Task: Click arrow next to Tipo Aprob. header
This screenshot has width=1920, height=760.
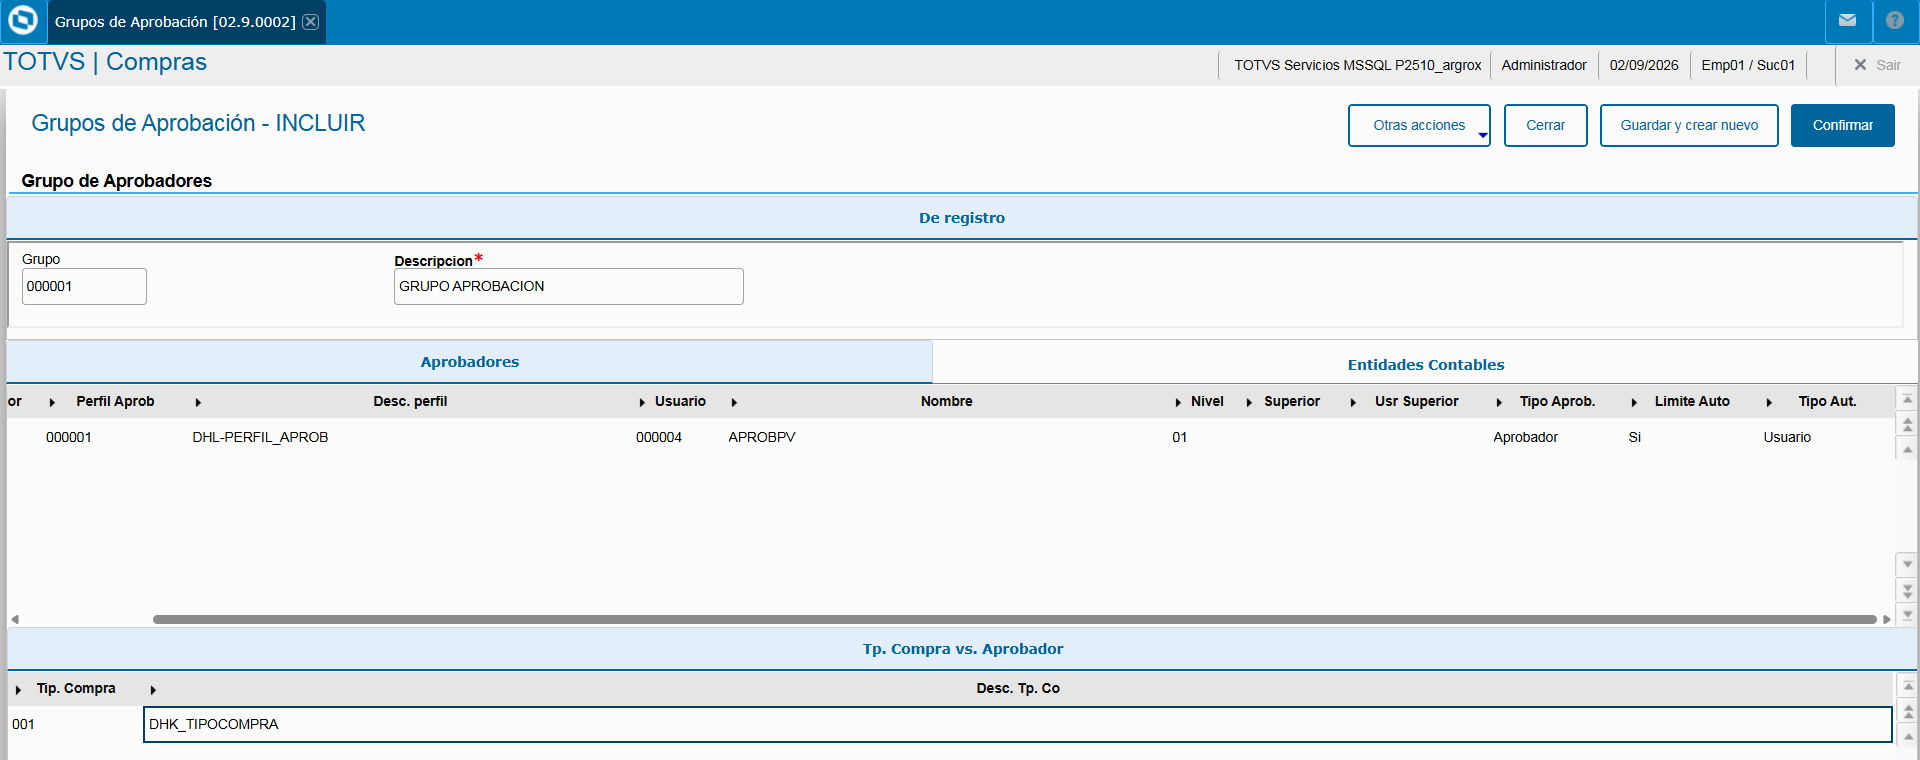Action: click(1499, 402)
